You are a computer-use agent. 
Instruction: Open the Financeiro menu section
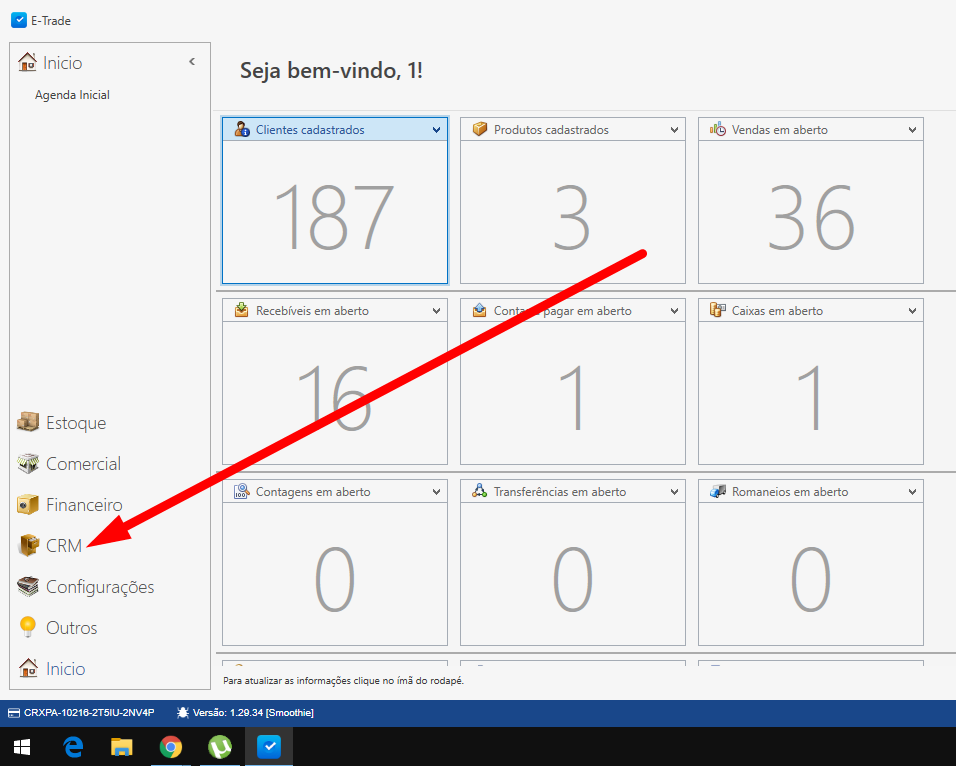click(84, 504)
